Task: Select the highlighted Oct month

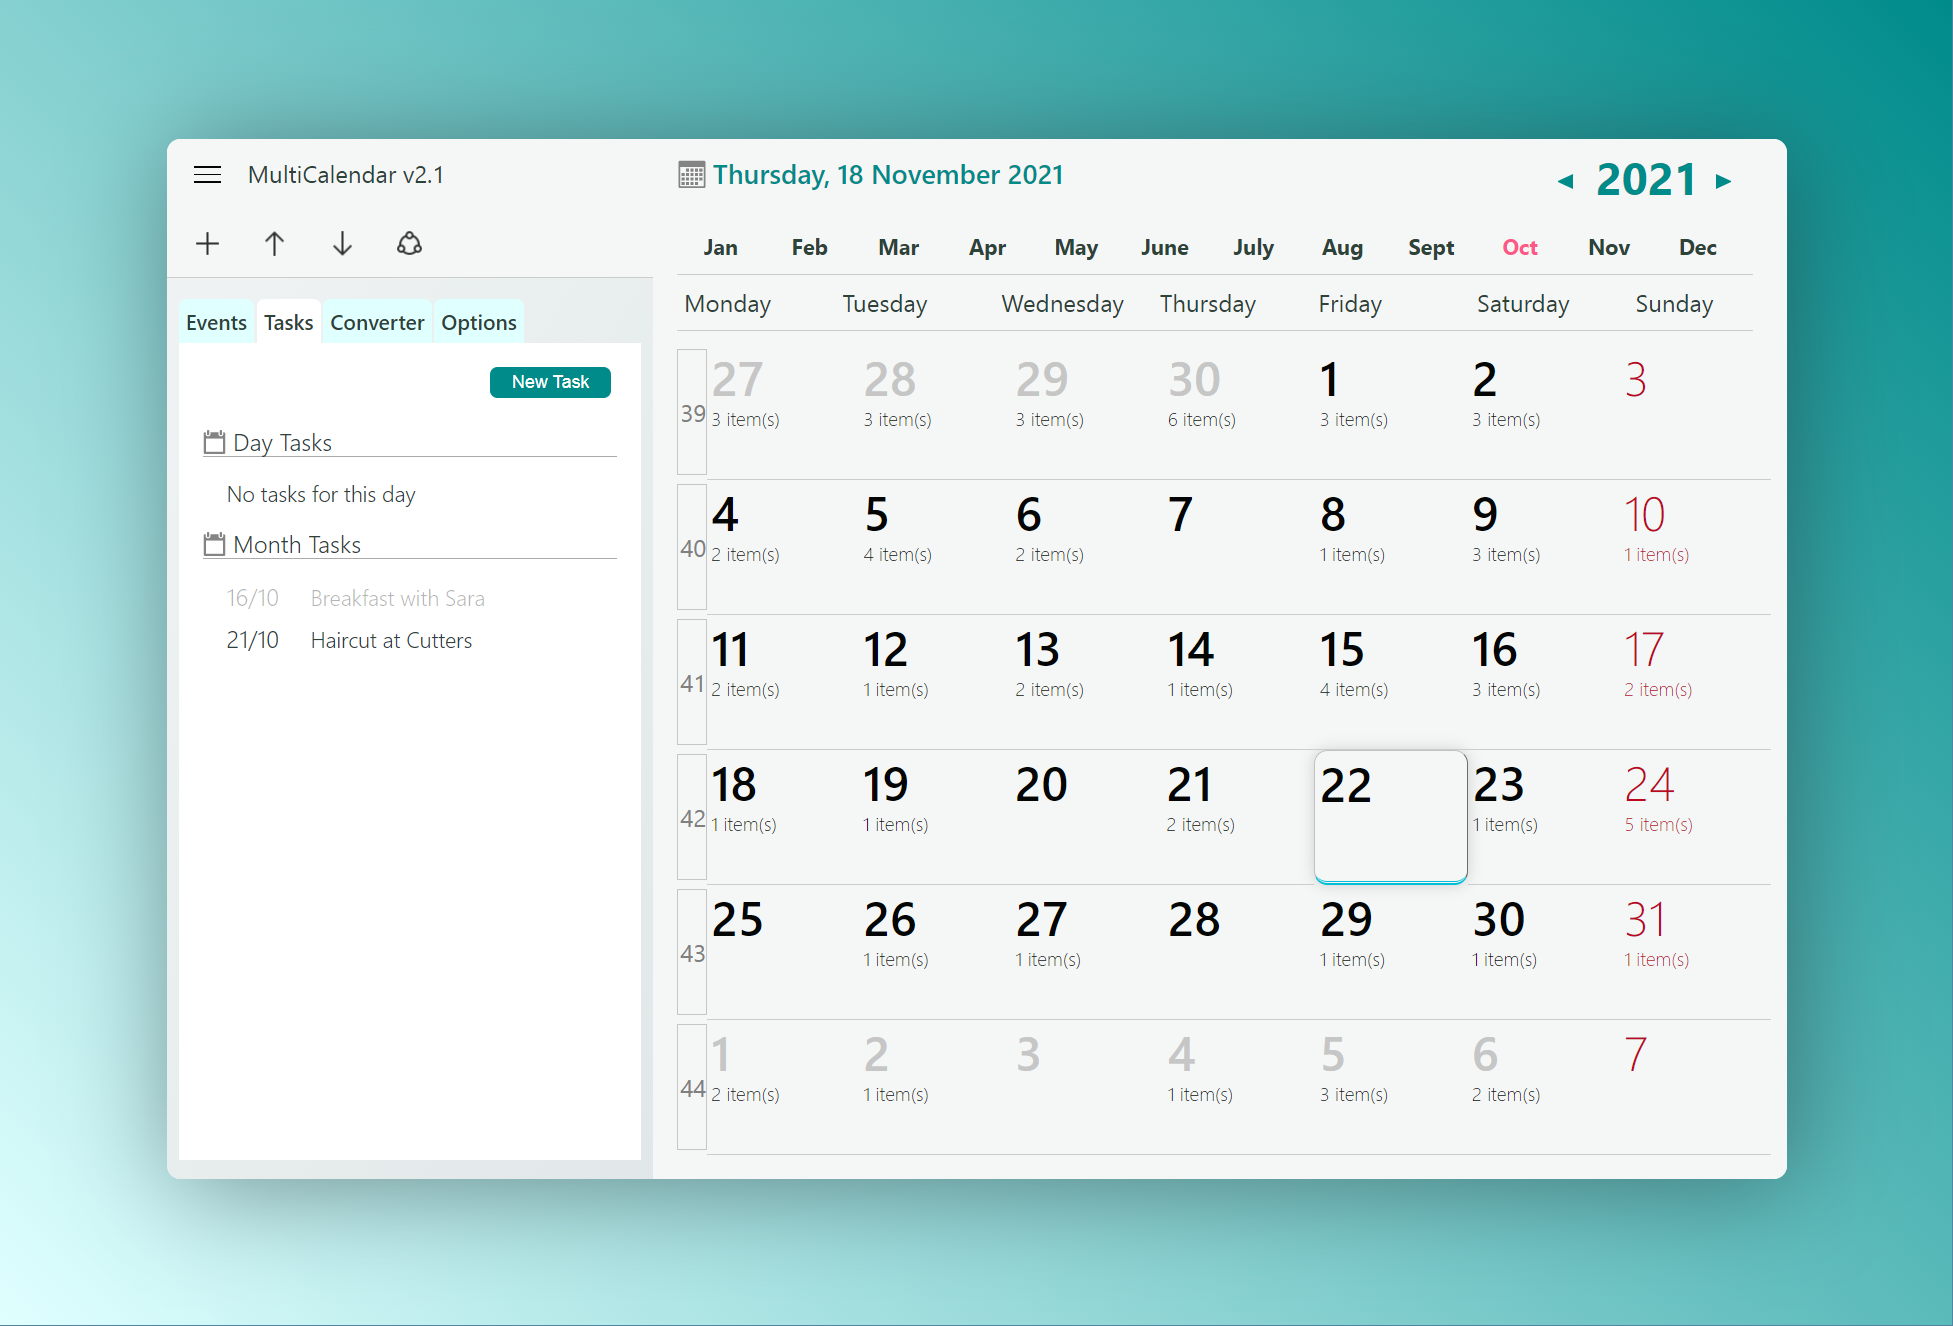Action: pyautogui.click(x=1520, y=247)
